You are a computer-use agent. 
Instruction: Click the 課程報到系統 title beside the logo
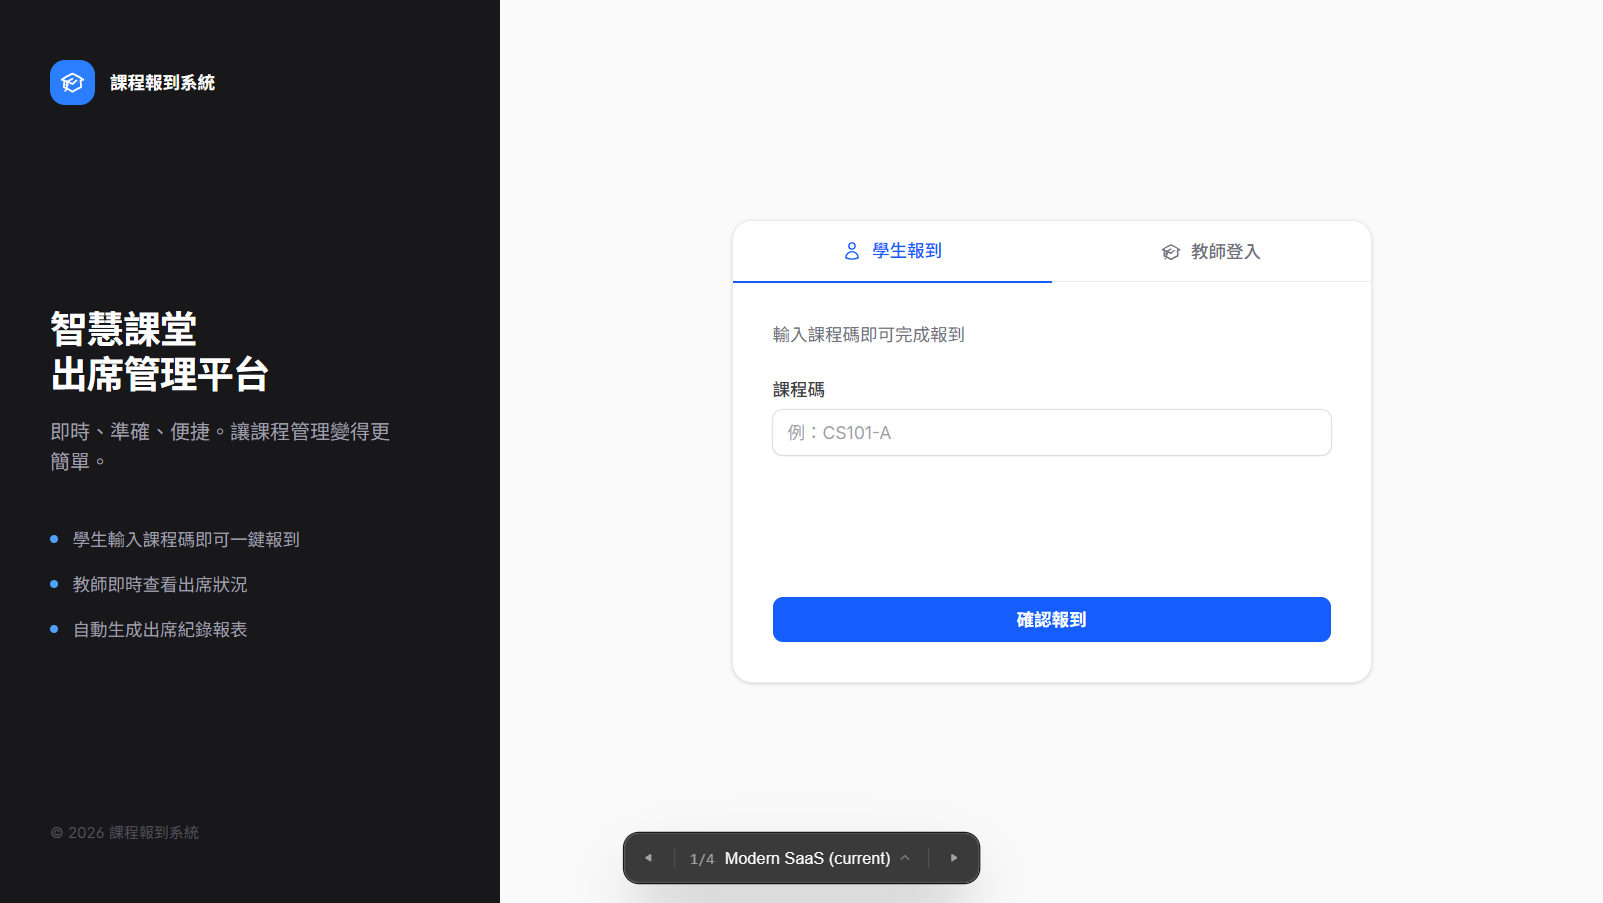point(162,82)
